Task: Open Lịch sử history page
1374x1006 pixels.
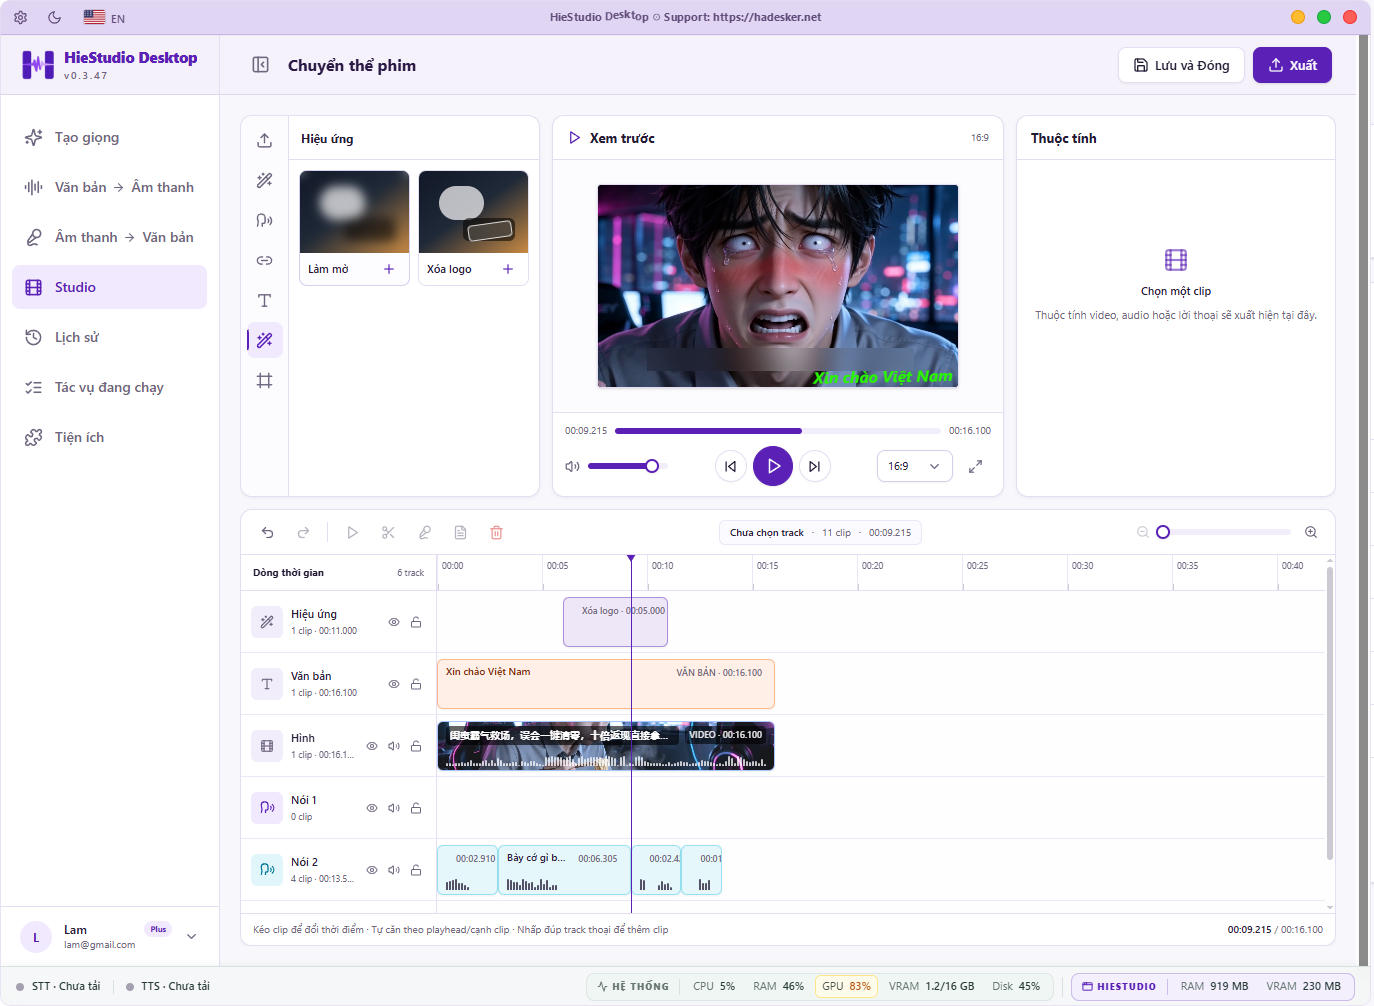Action: (x=109, y=337)
